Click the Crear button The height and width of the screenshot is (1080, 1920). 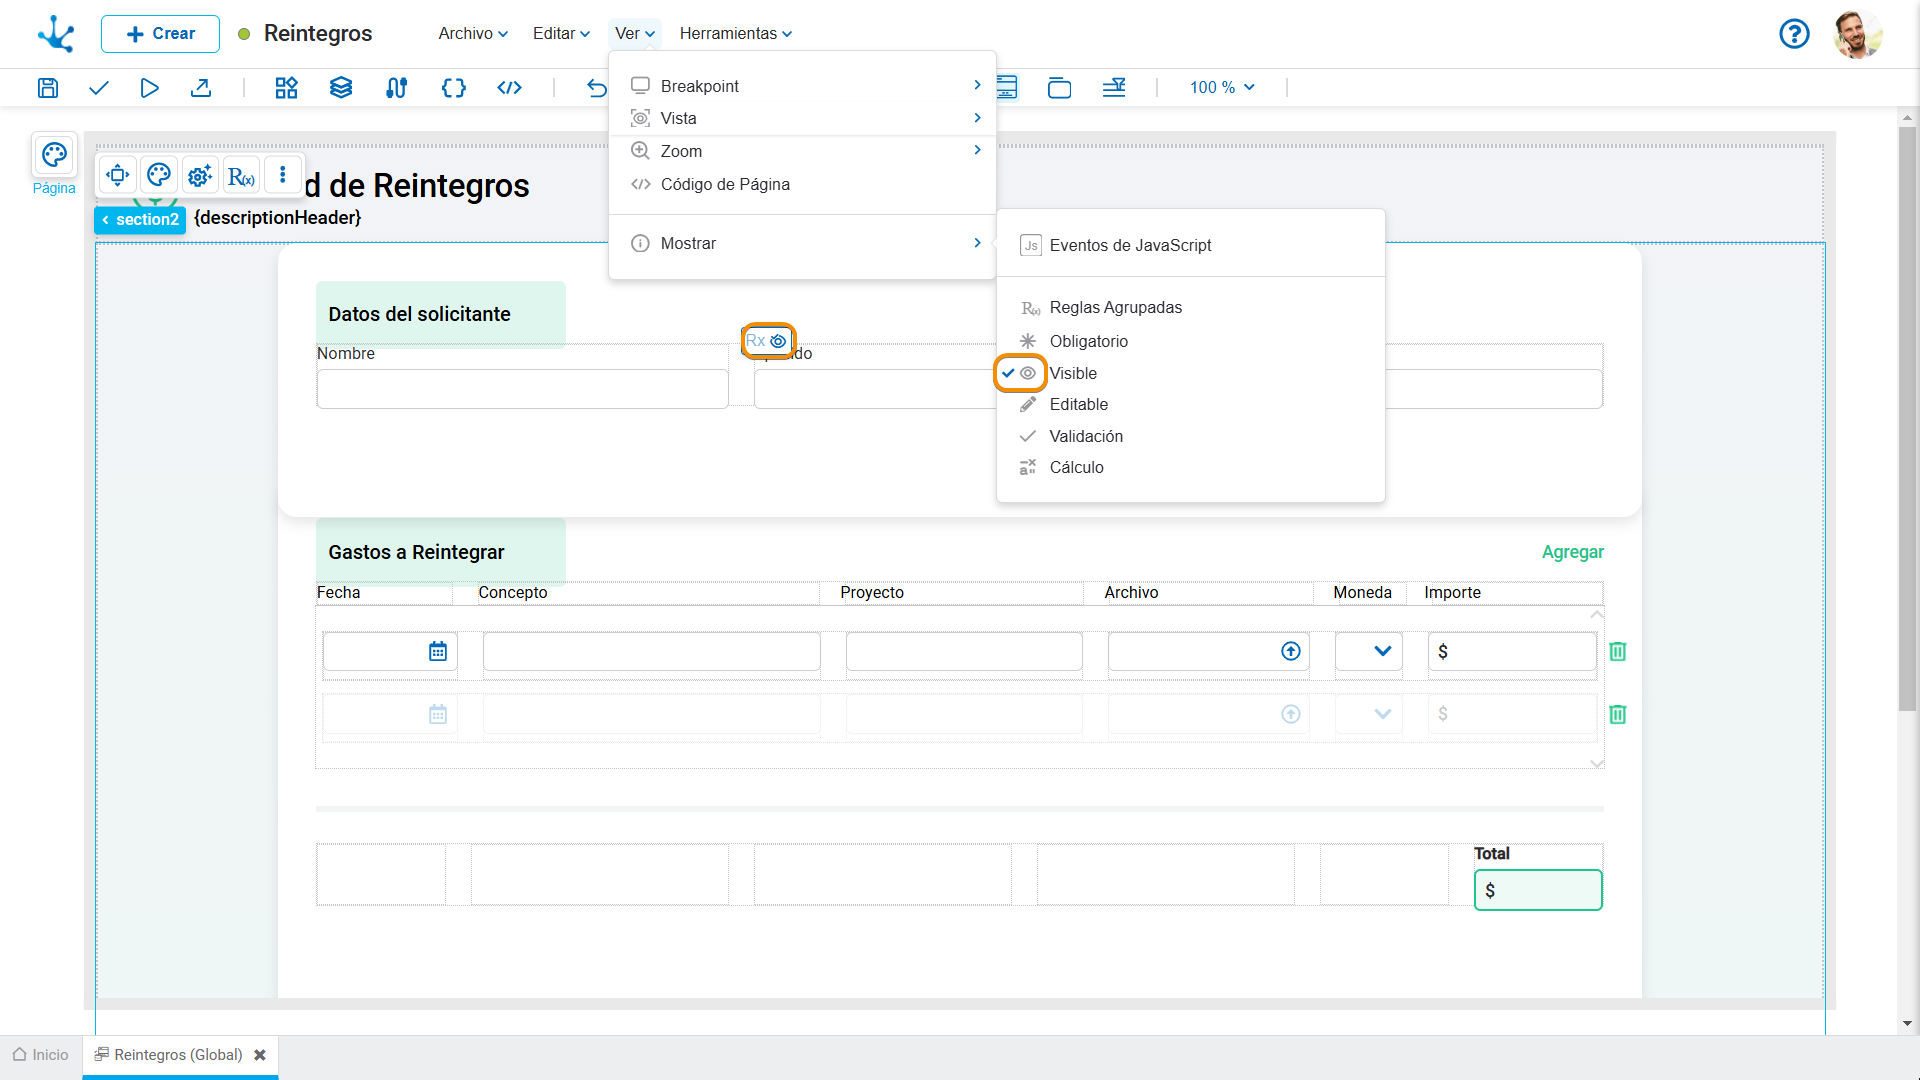tap(160, 34)
